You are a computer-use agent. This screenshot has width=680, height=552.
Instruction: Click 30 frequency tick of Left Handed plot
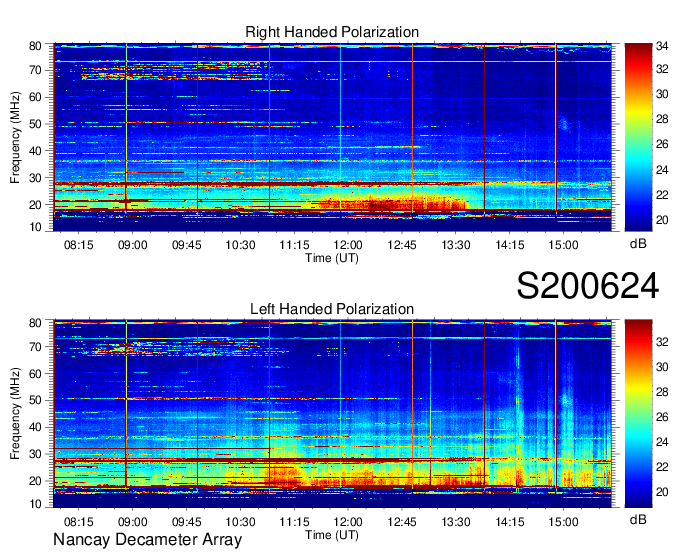(x=35, y=454)
